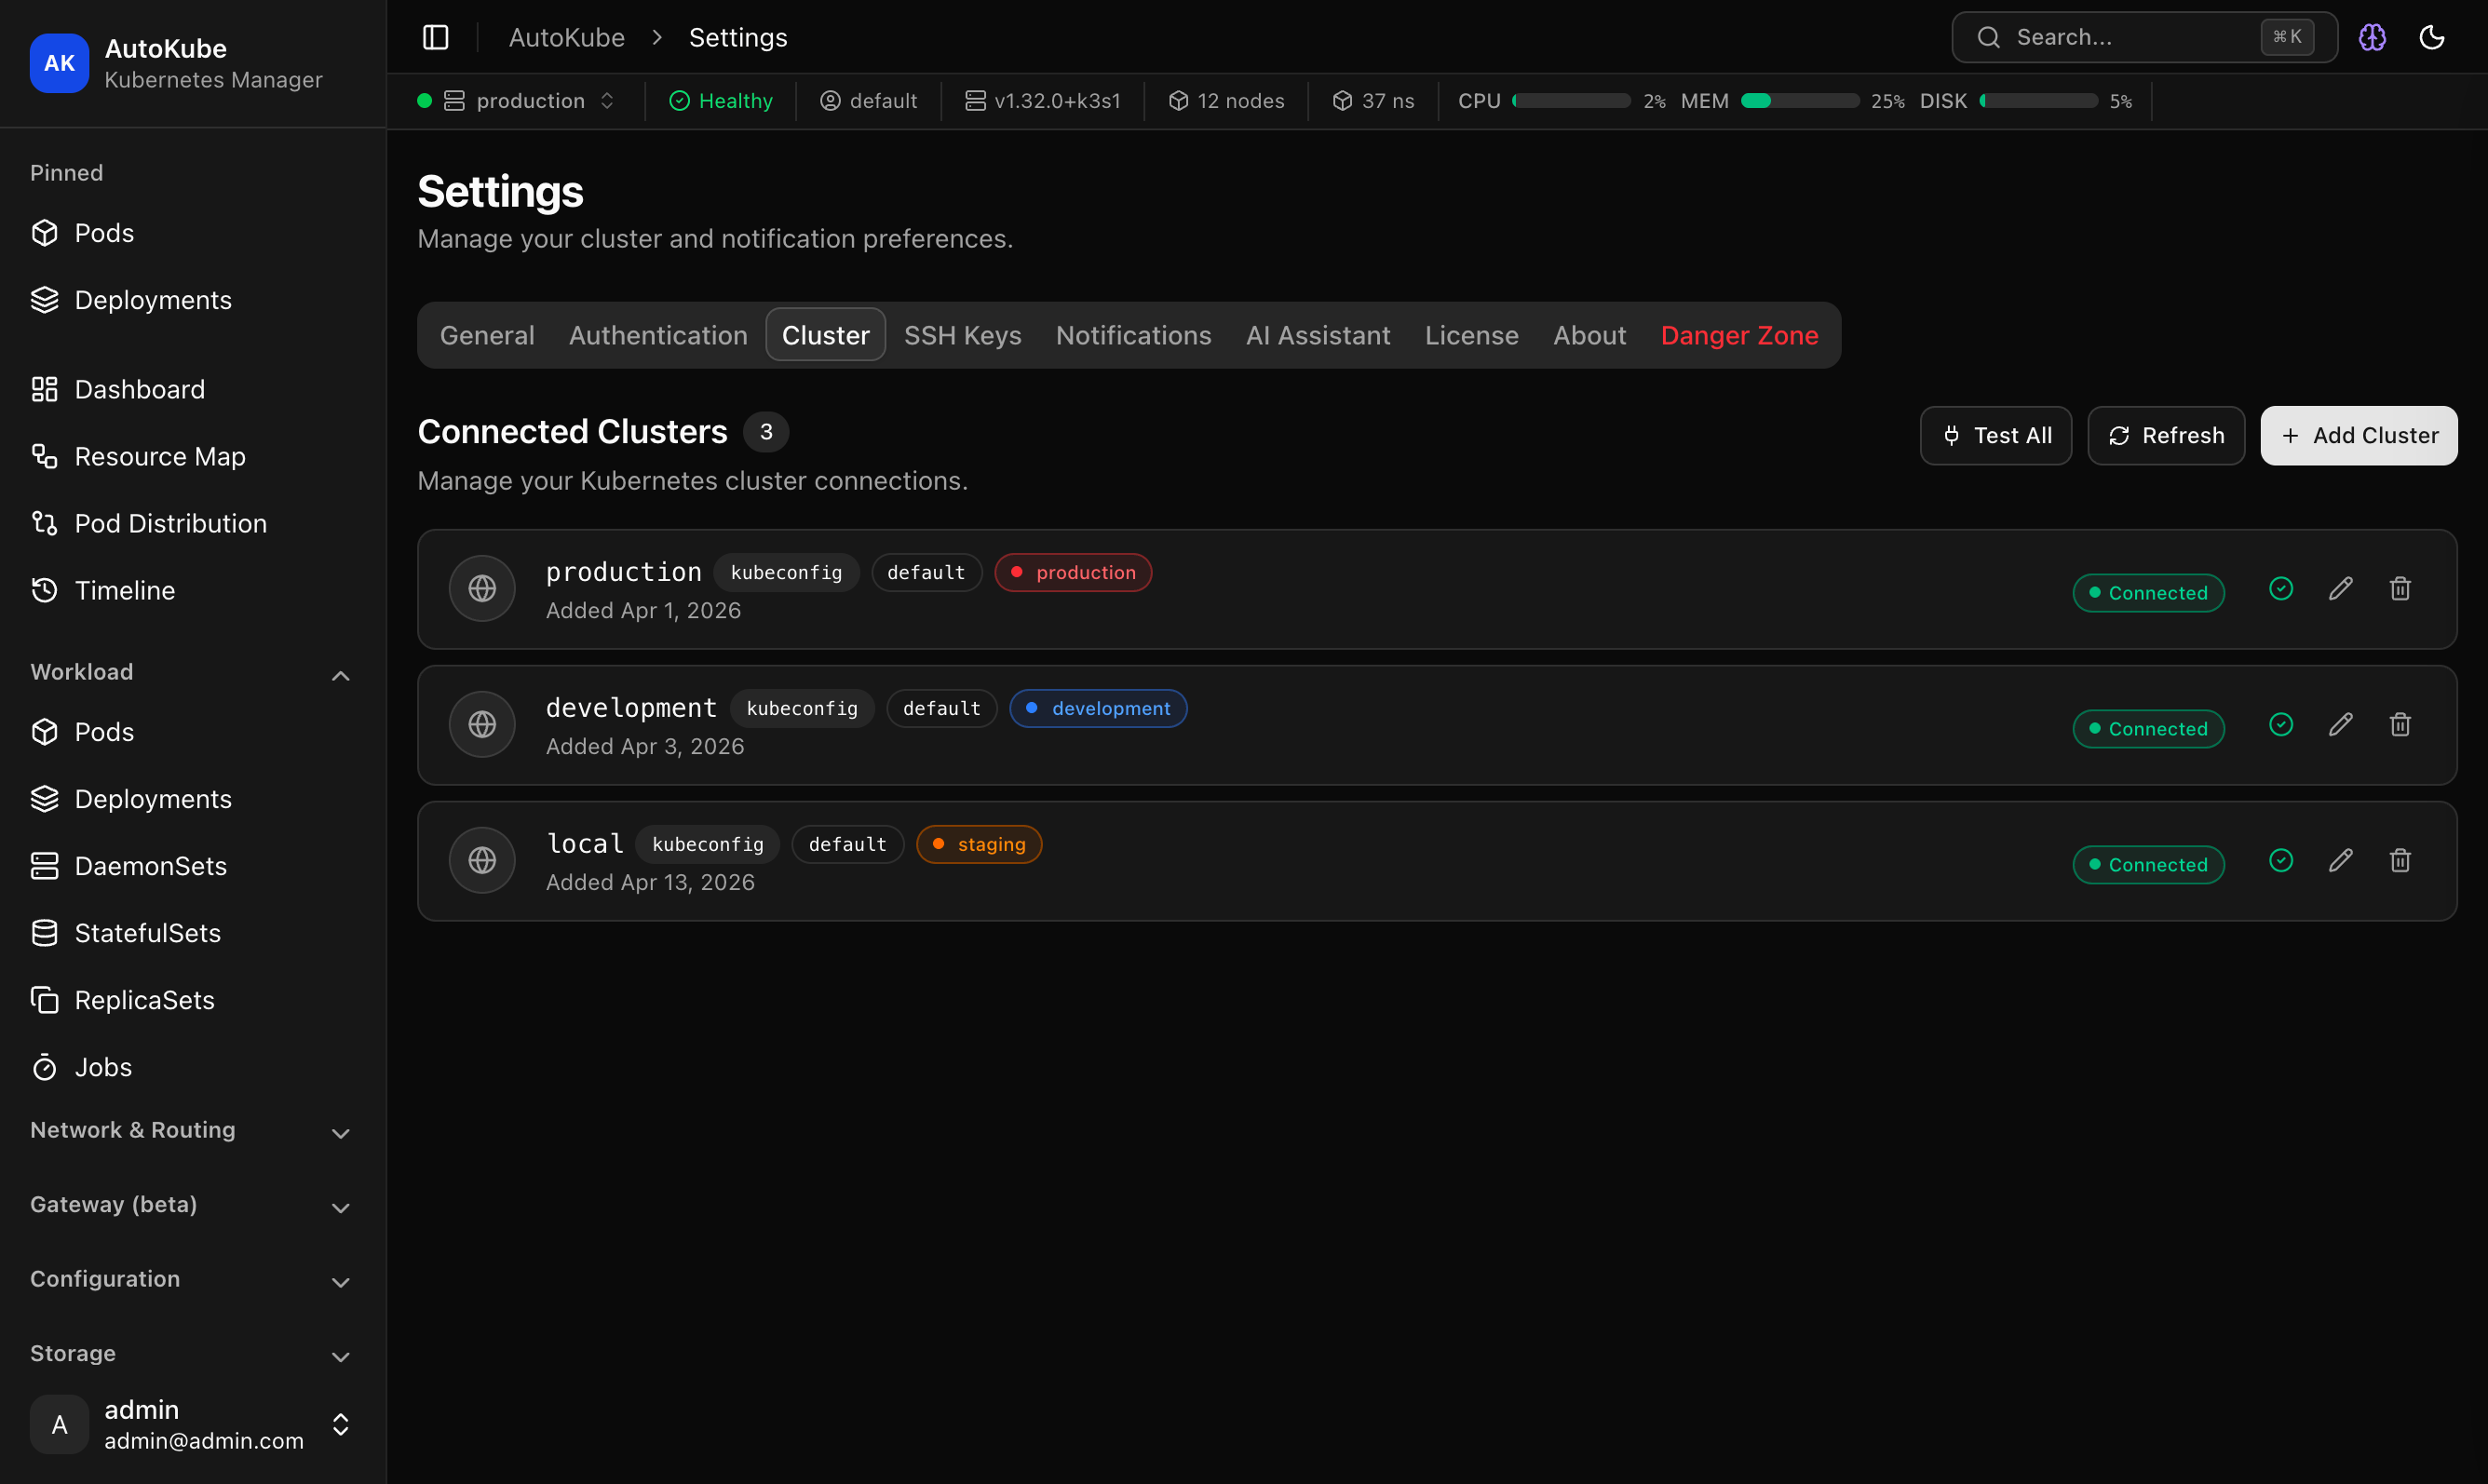Test connection for production cluster
Image resolution: width=2488 pixels, height=1484 pixels.
coord(2281,589)
